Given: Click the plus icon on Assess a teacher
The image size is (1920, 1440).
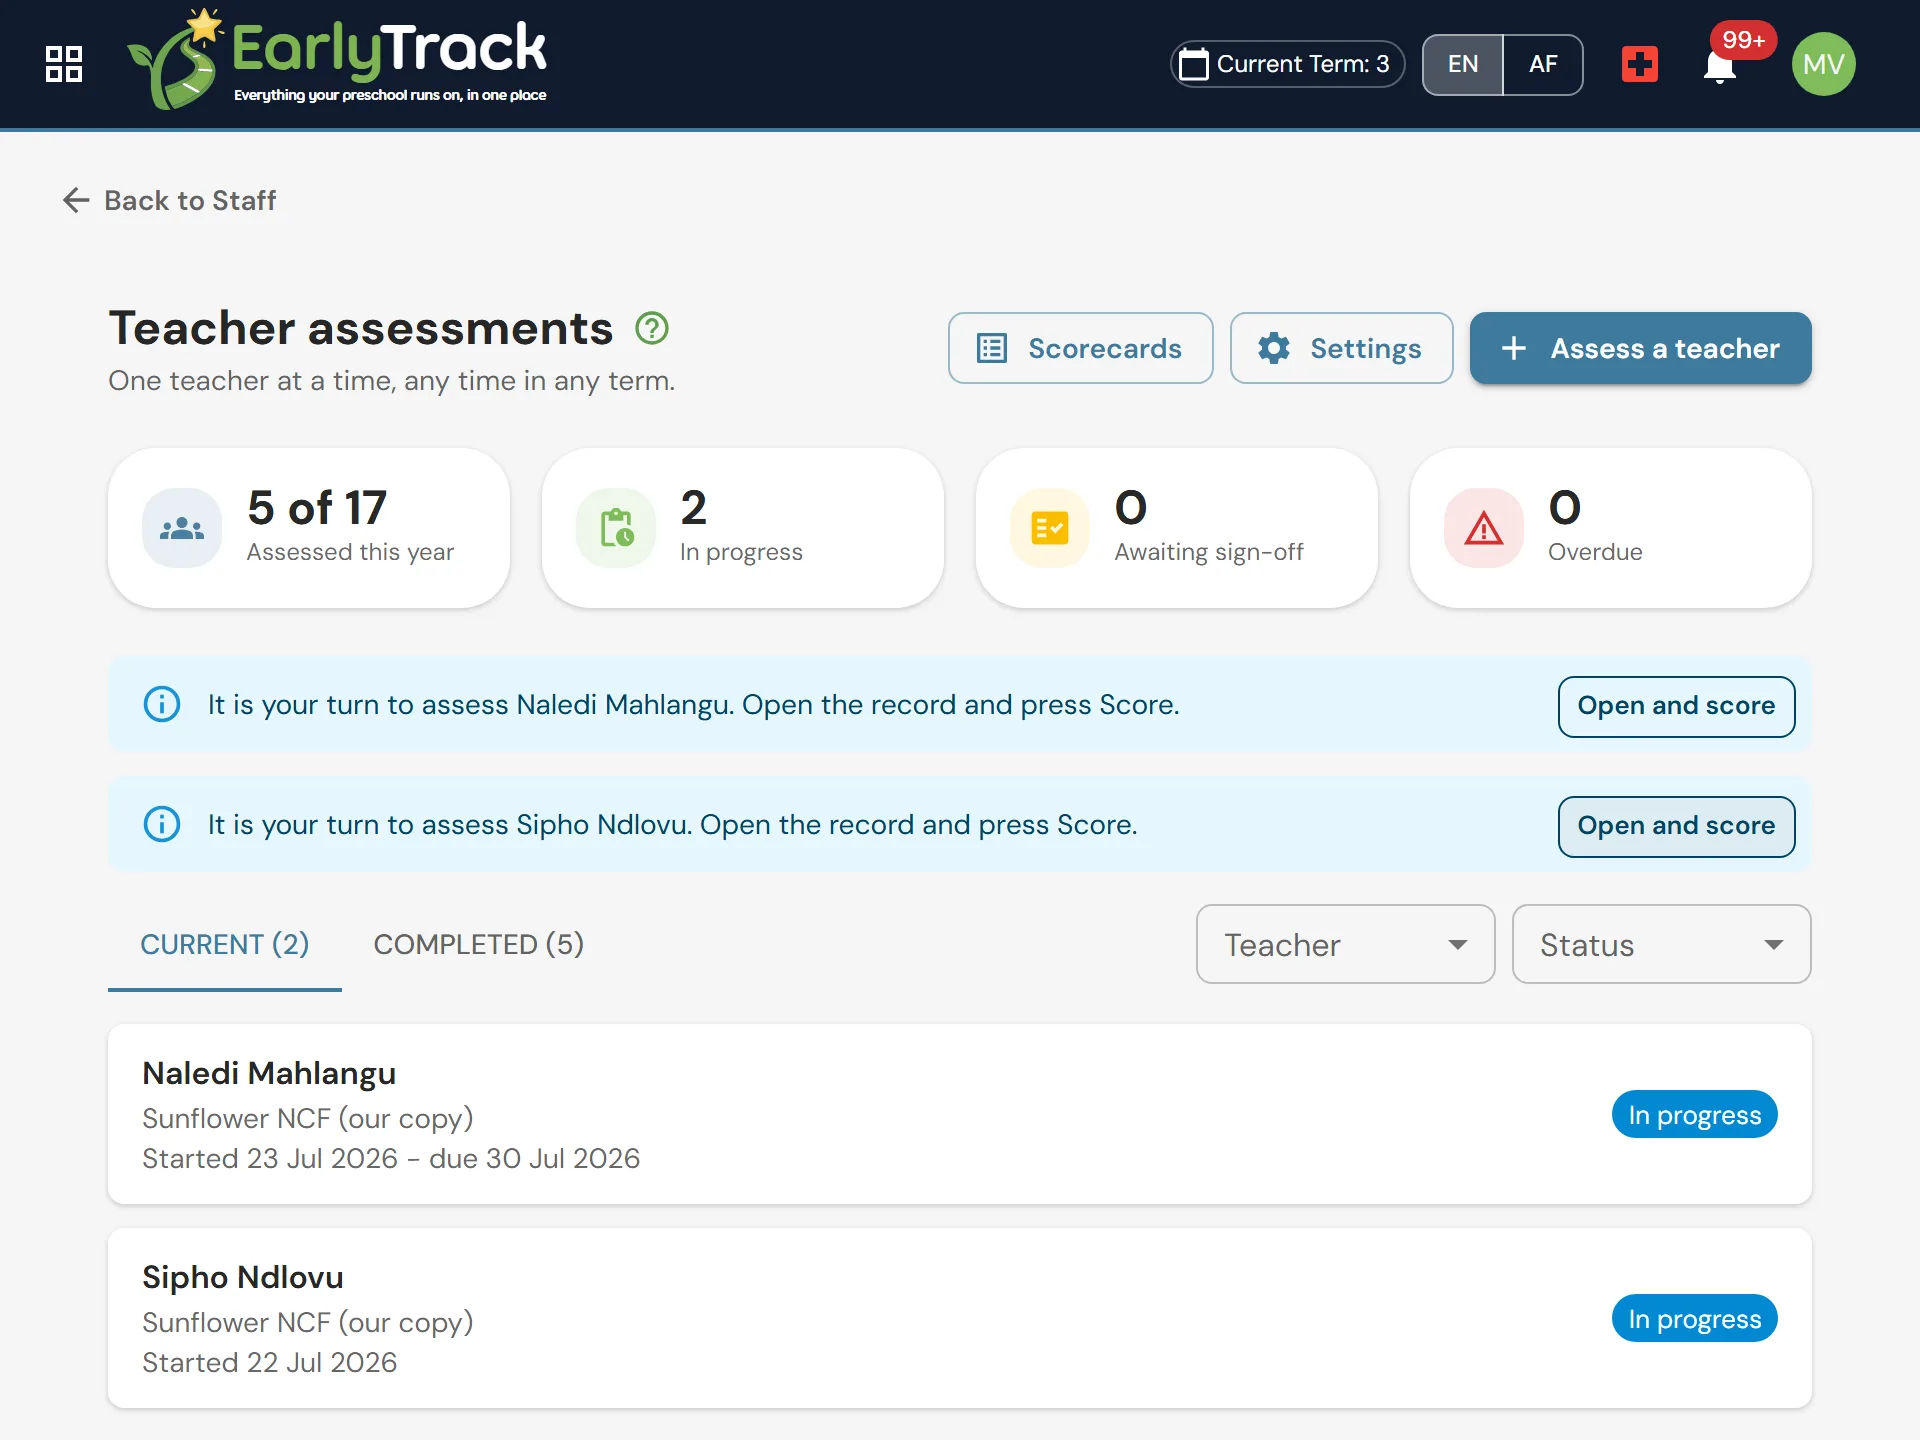Looking at the screenshot, I should pyautogui.click(x=1514, y=348).
